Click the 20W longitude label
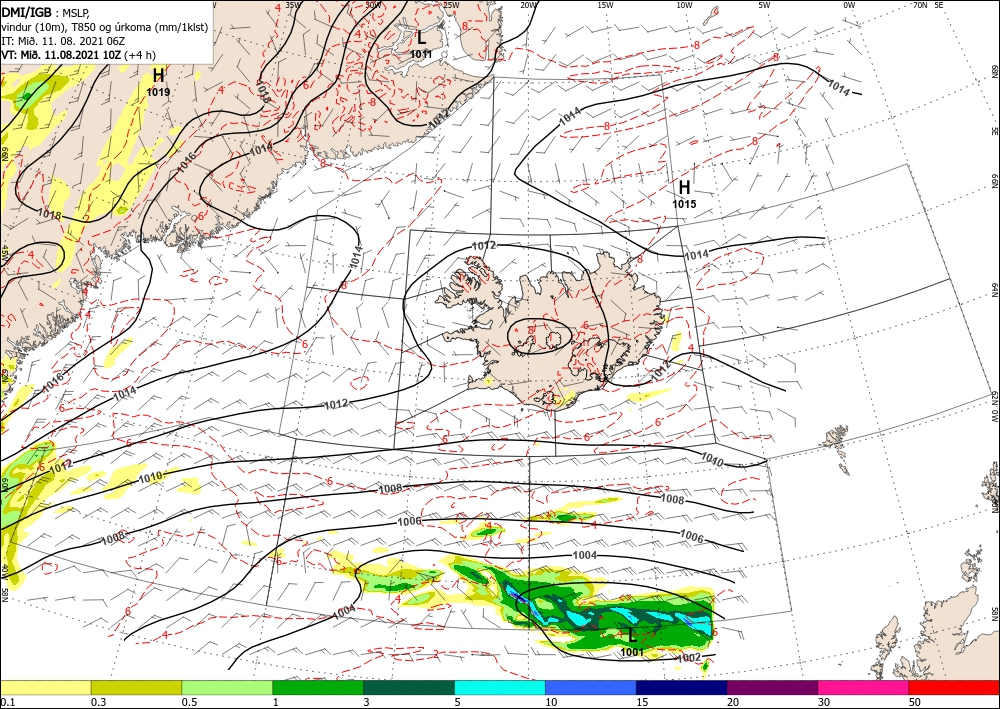1000x709 pixels. pos(528,5)
